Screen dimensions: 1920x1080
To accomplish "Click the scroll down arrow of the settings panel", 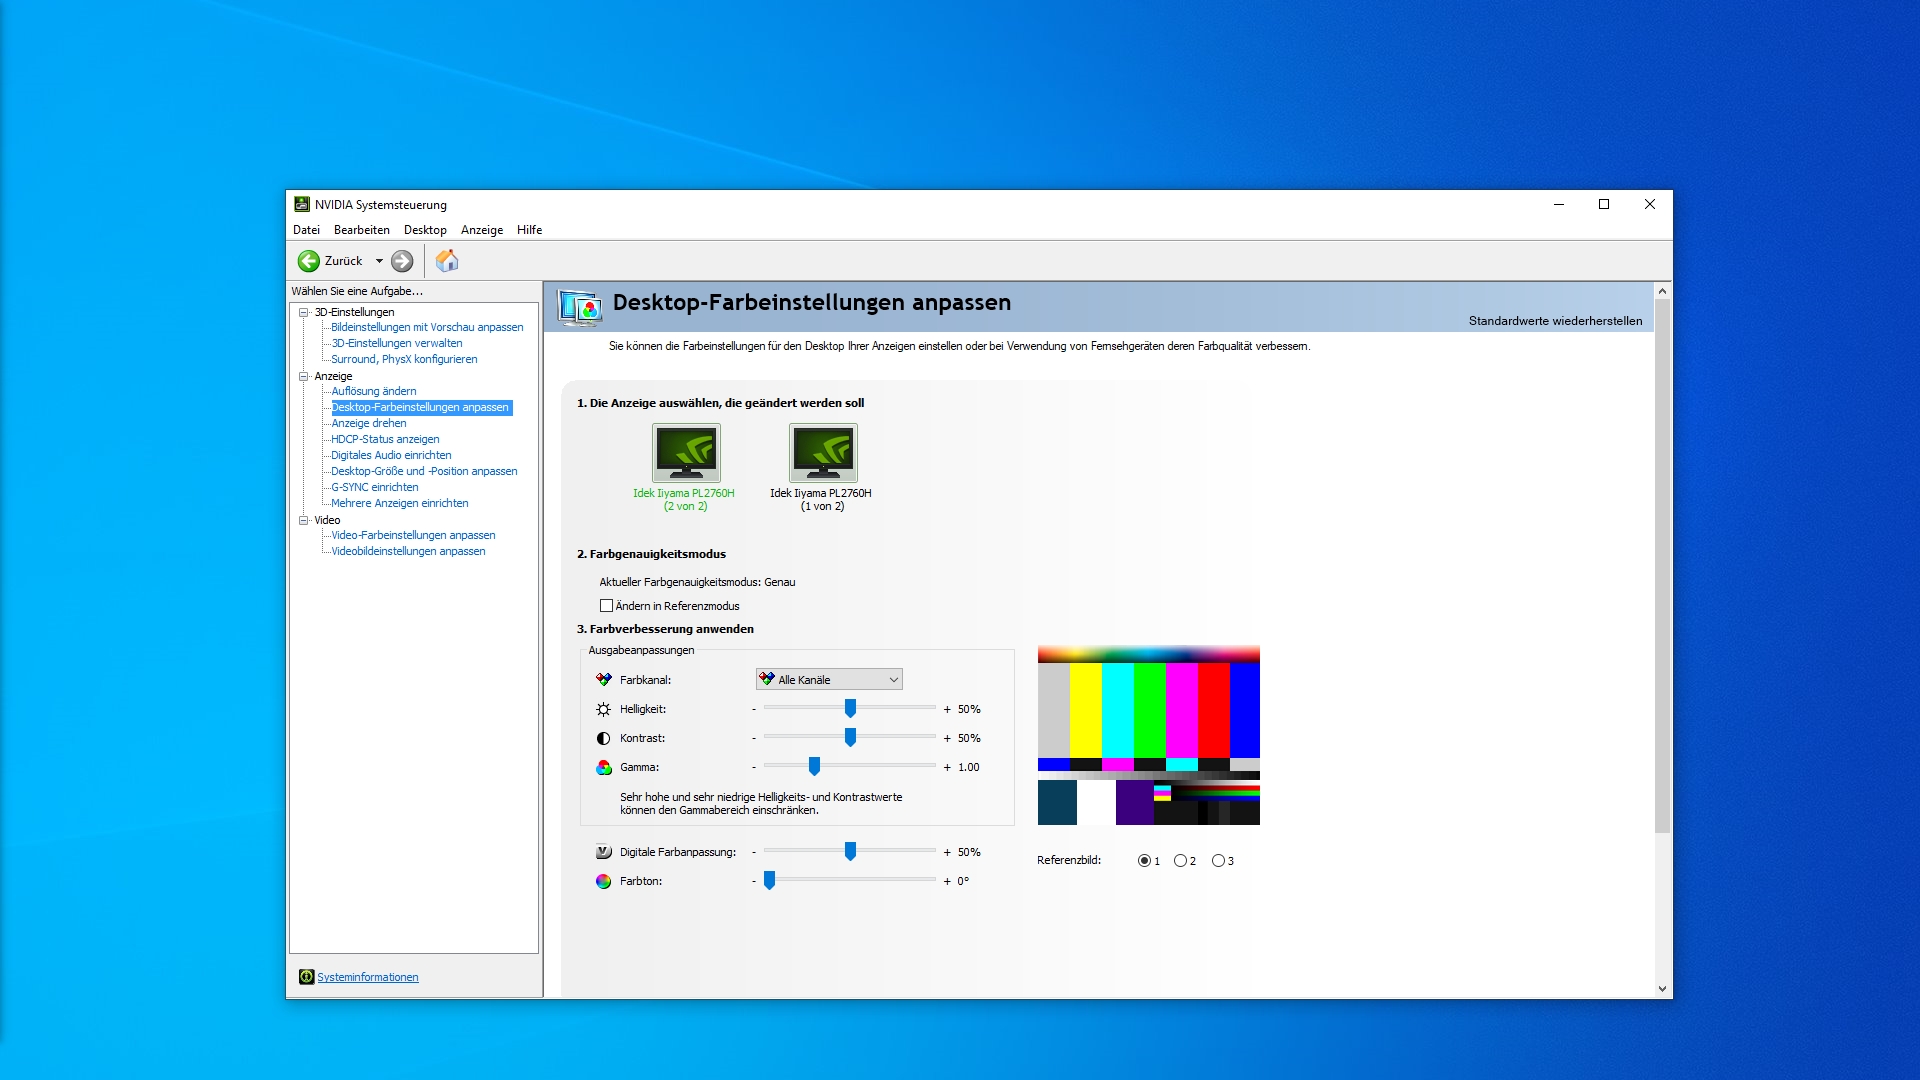I will click(1662, 989).
